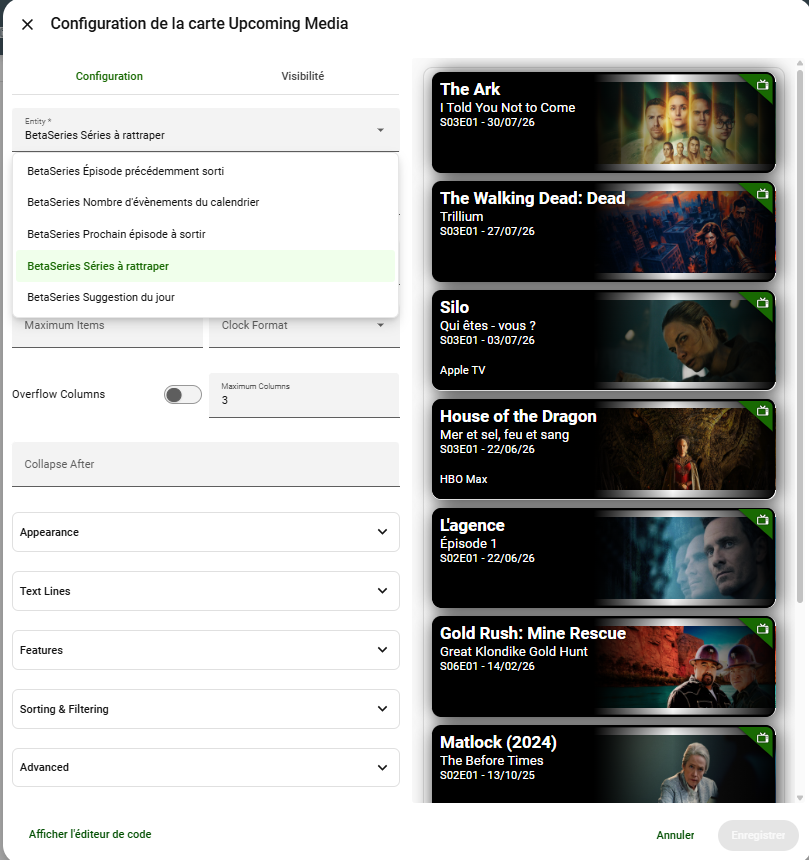Open the Visibilité tab
The image size is (809, 860).
click(x=303, y=76)
